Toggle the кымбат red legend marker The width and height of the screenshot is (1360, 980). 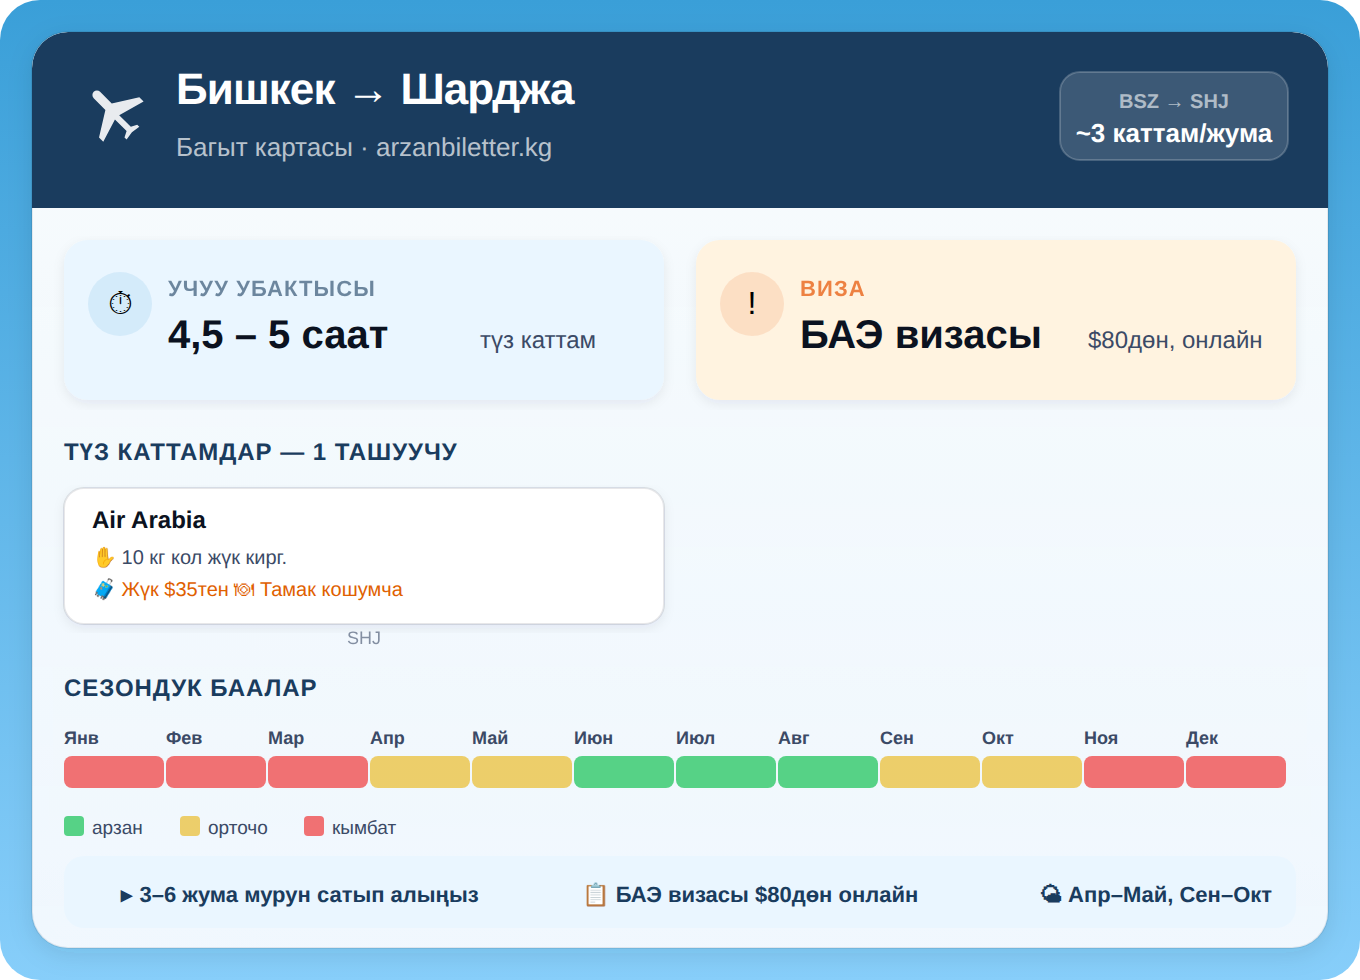[x=313, y=826]
